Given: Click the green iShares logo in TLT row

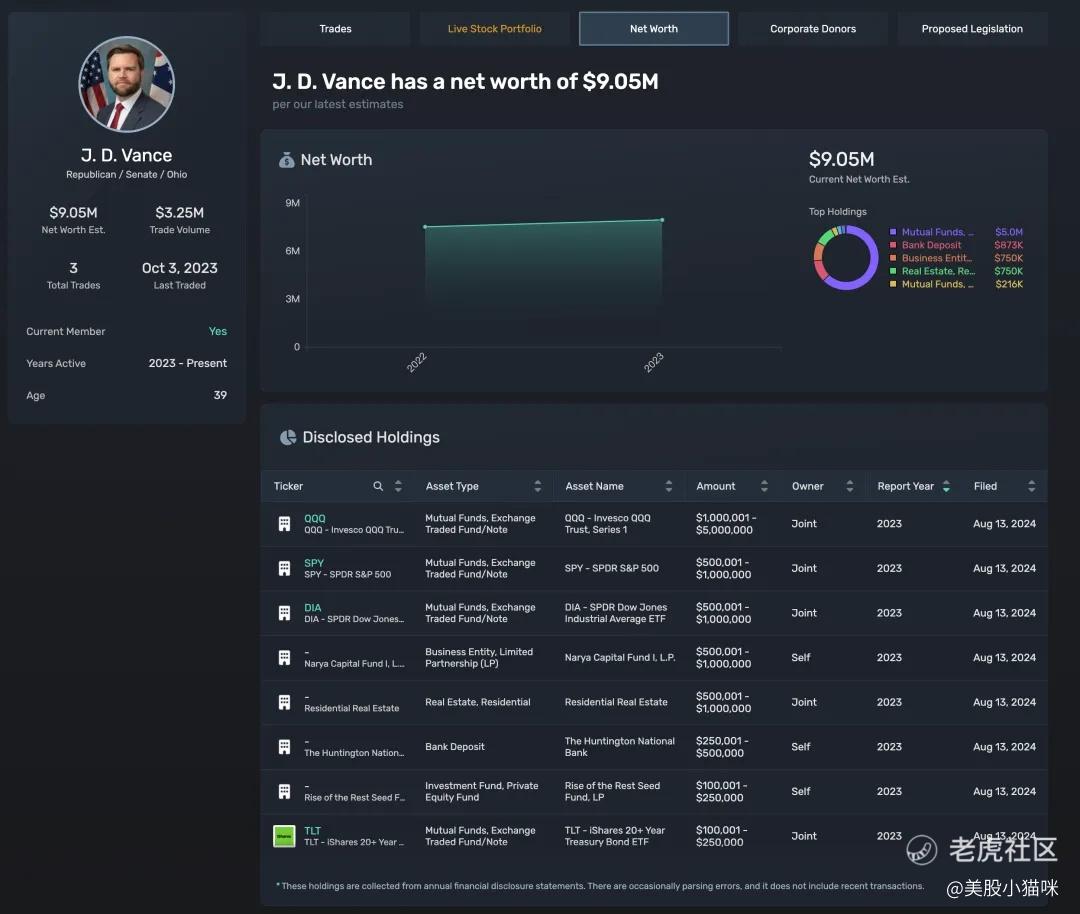Looking at the screenshot, I should coord(284,836).
